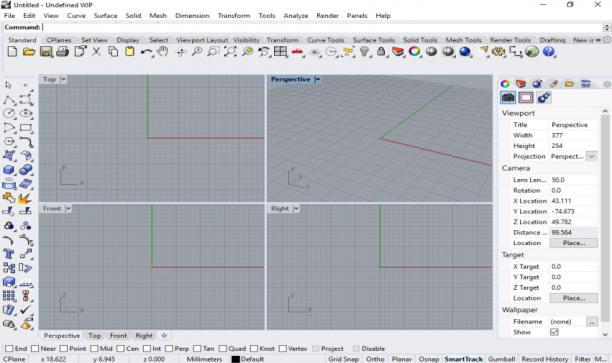Click the camera viewport properties icon
This screenshot has height=363, width=612.
pos(508,98)
